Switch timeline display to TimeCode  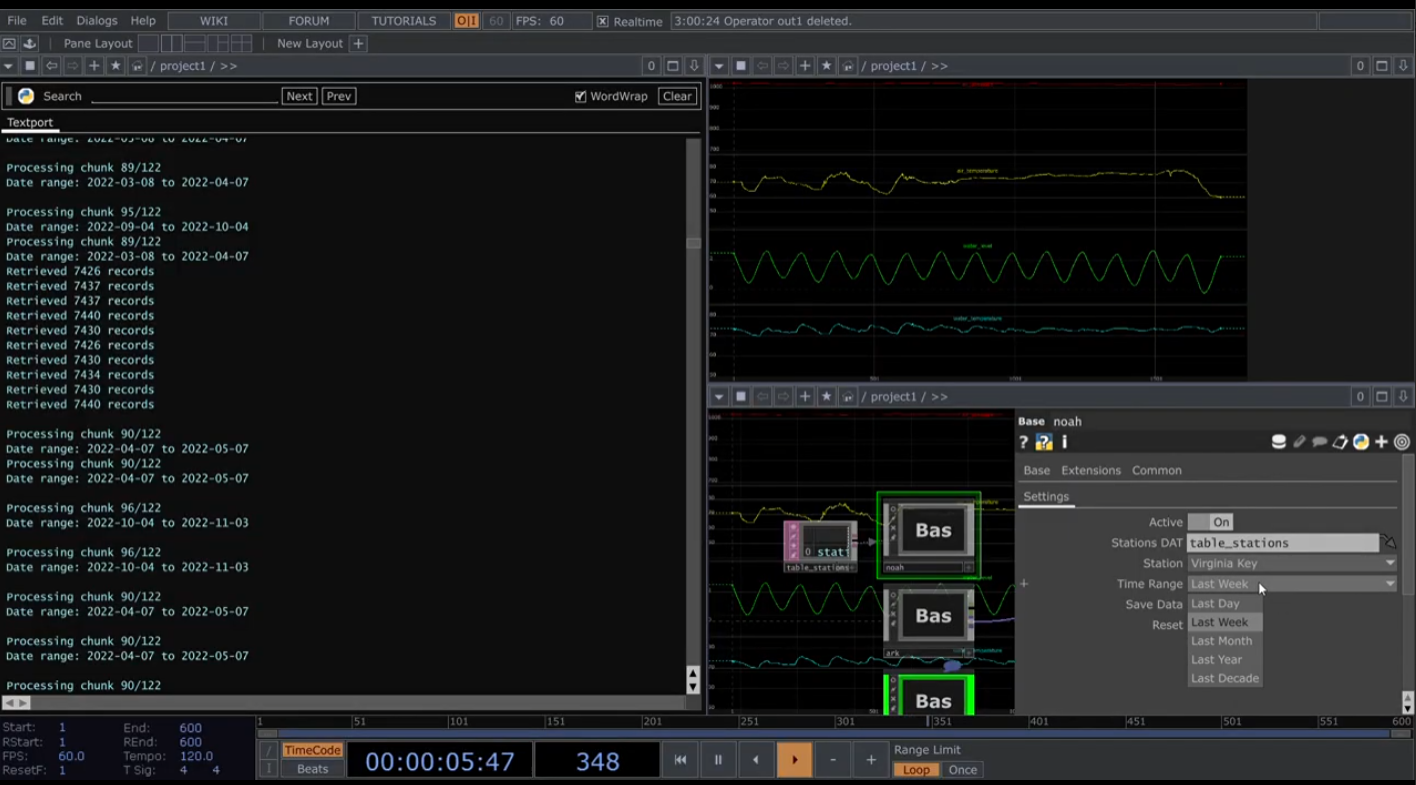click(x=312, y=750)
